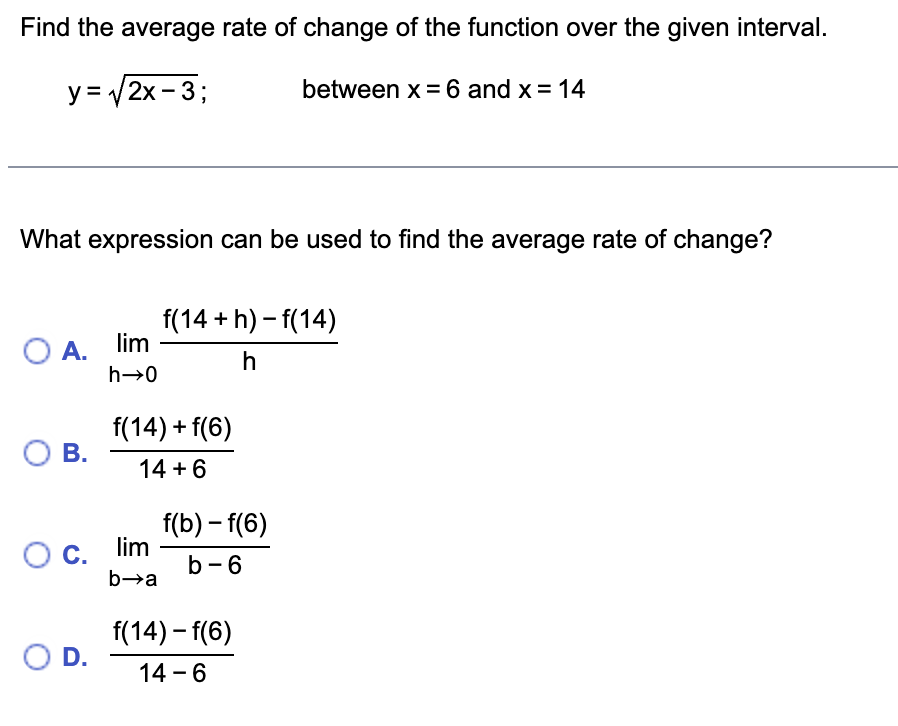Image resolution: width=898 pixels, height=726 pixels.
Task: Select answer choice D radio button
Action: coord(37,658)
